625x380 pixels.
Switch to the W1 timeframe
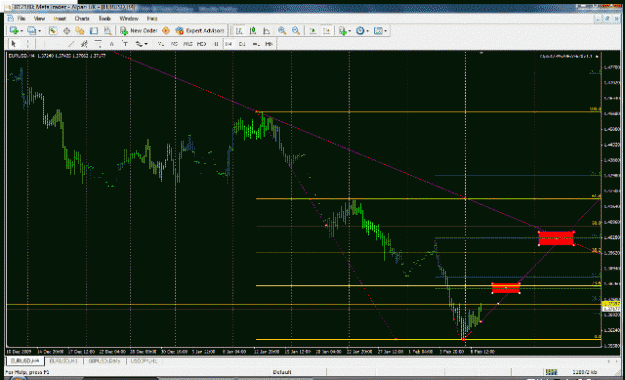click(x=256, y=43)
